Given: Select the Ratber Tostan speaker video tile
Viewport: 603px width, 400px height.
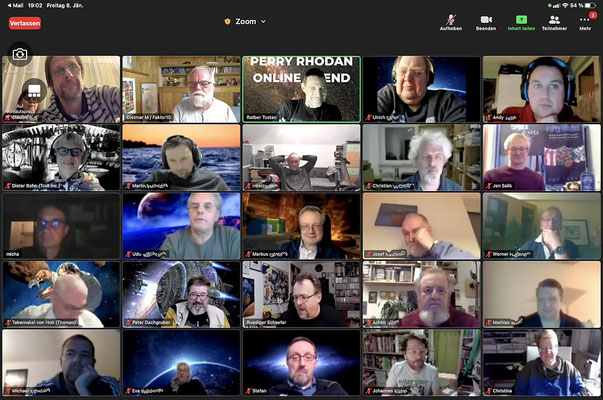Looking at the screenshot, I should click(302, 89).
